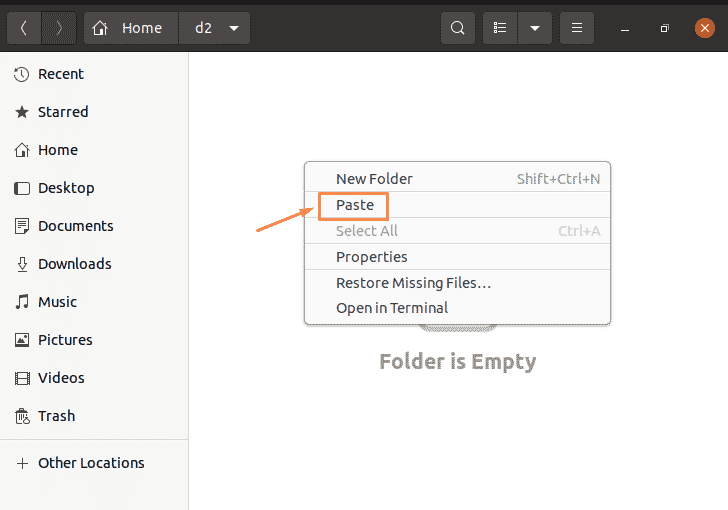Click the Home icon in path bar
728x510 pixels.
(x=100, y=28)
